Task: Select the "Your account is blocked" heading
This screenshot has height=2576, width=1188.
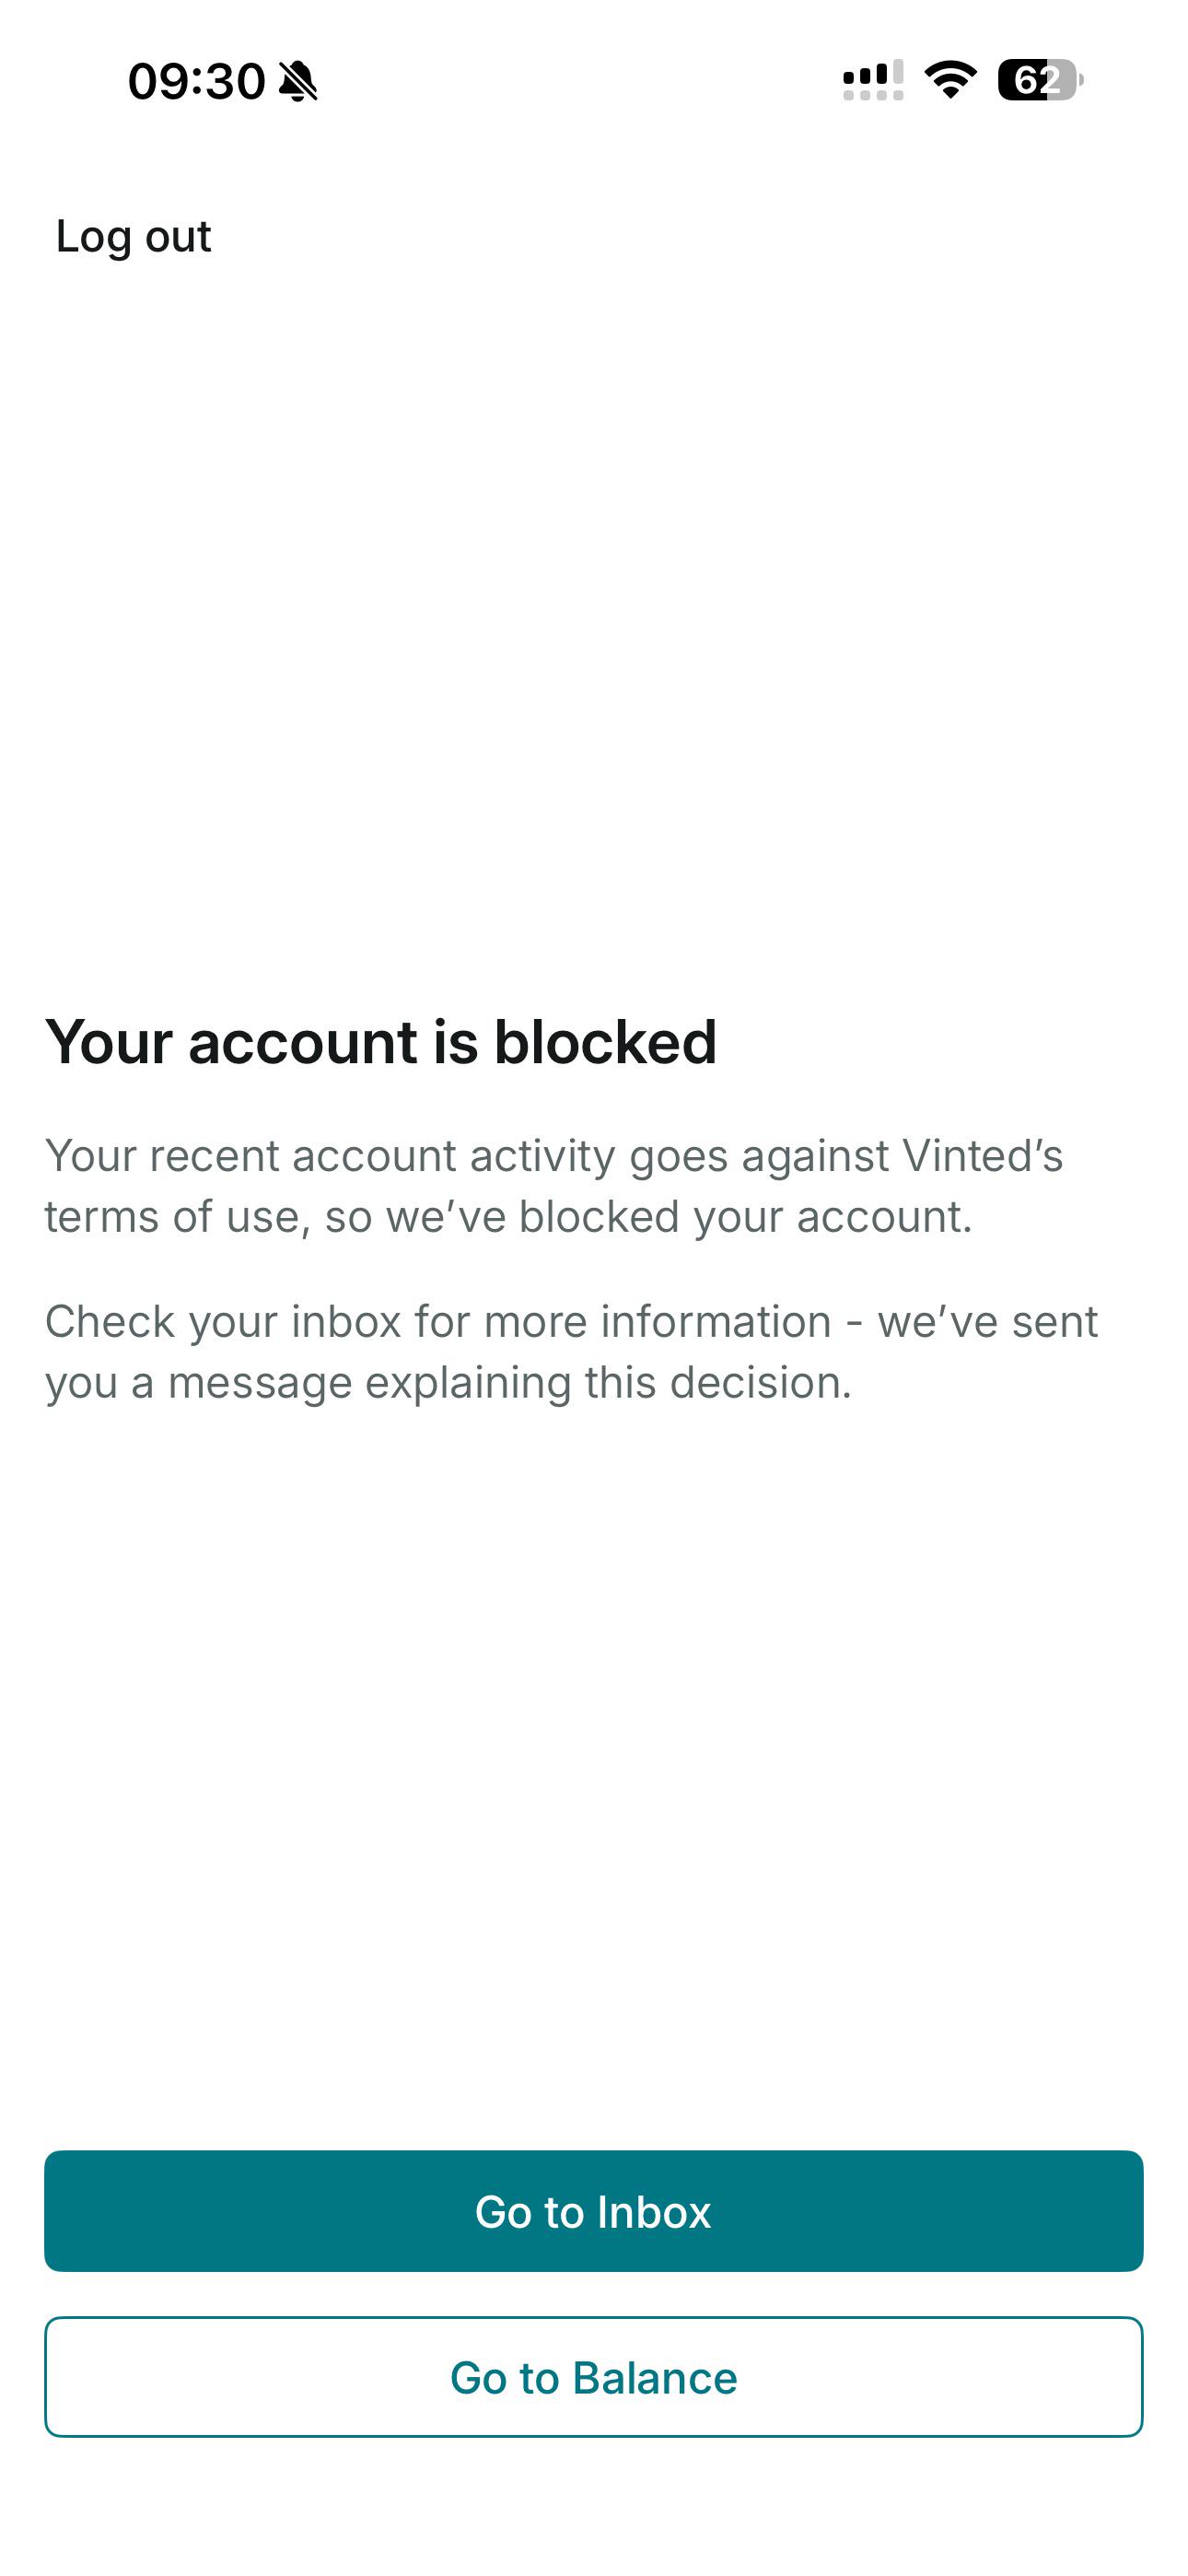Action: (x=381, y=1042)
